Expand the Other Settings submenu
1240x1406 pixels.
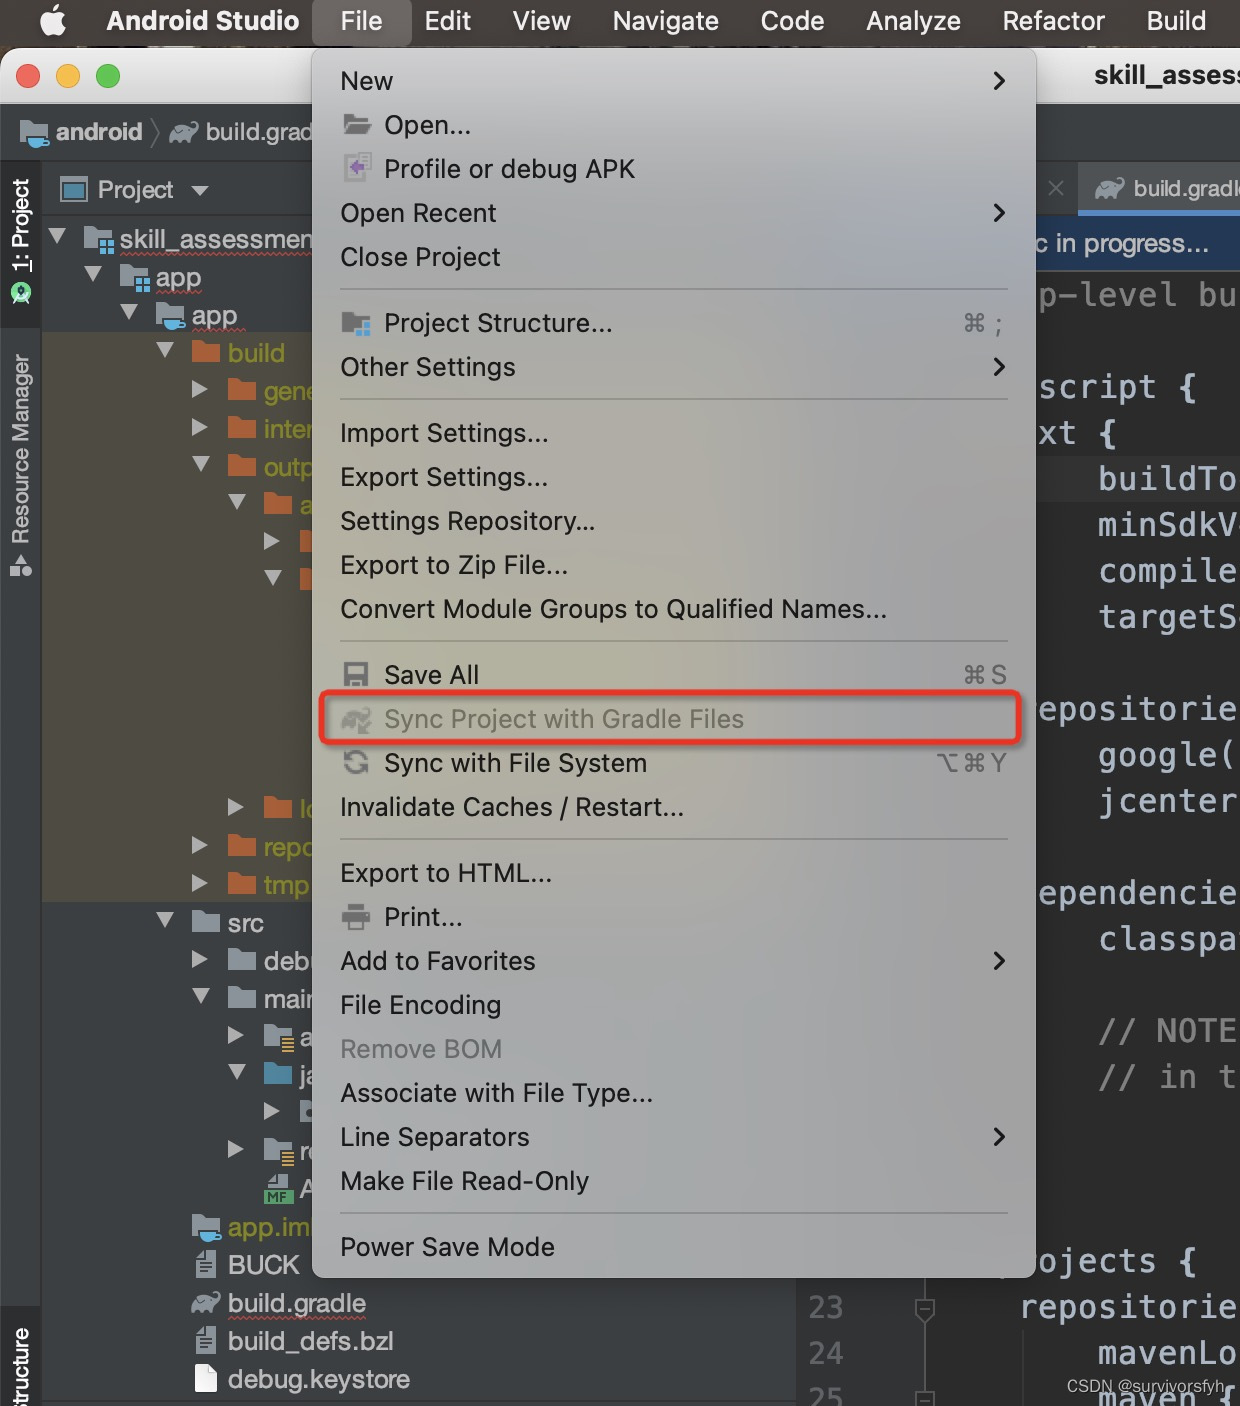tap(673, 367)
